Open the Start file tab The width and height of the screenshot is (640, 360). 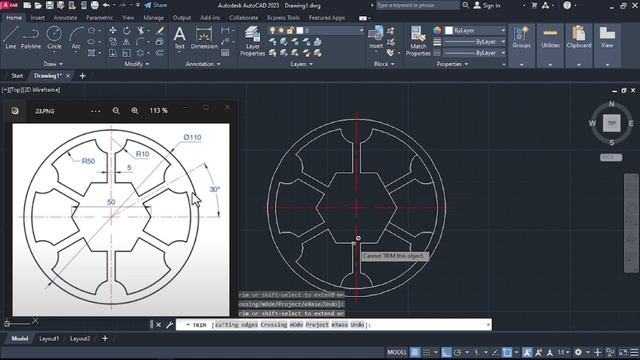coord(17,76)
